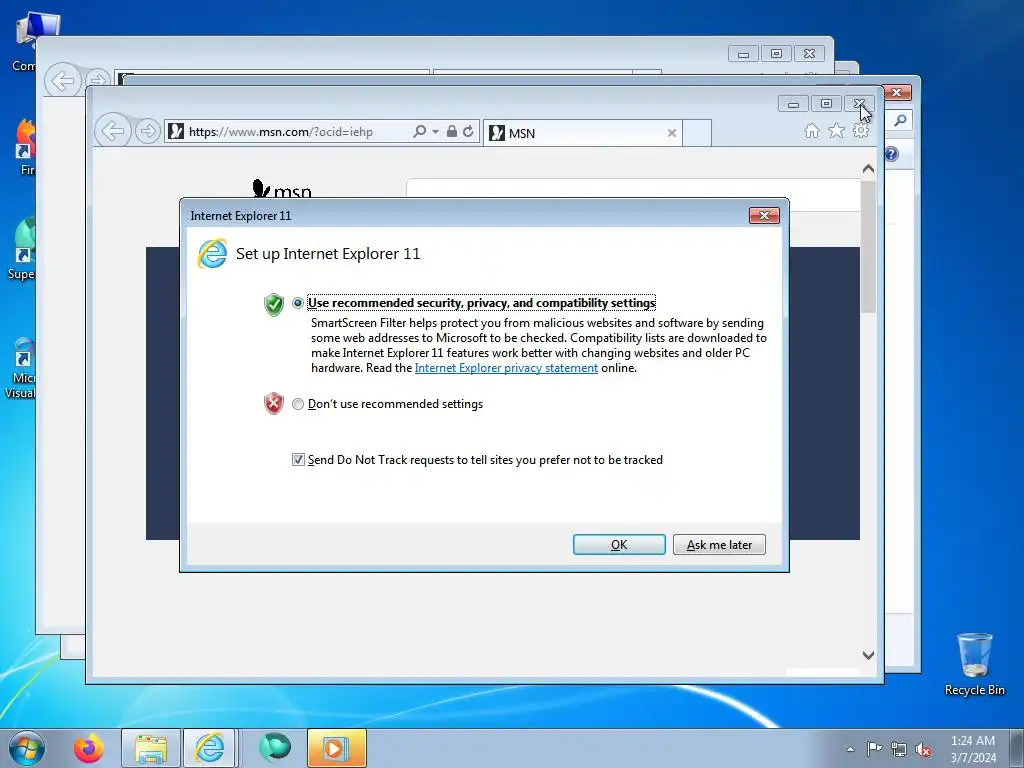Click search magnifier in background window

click(900, 120)
